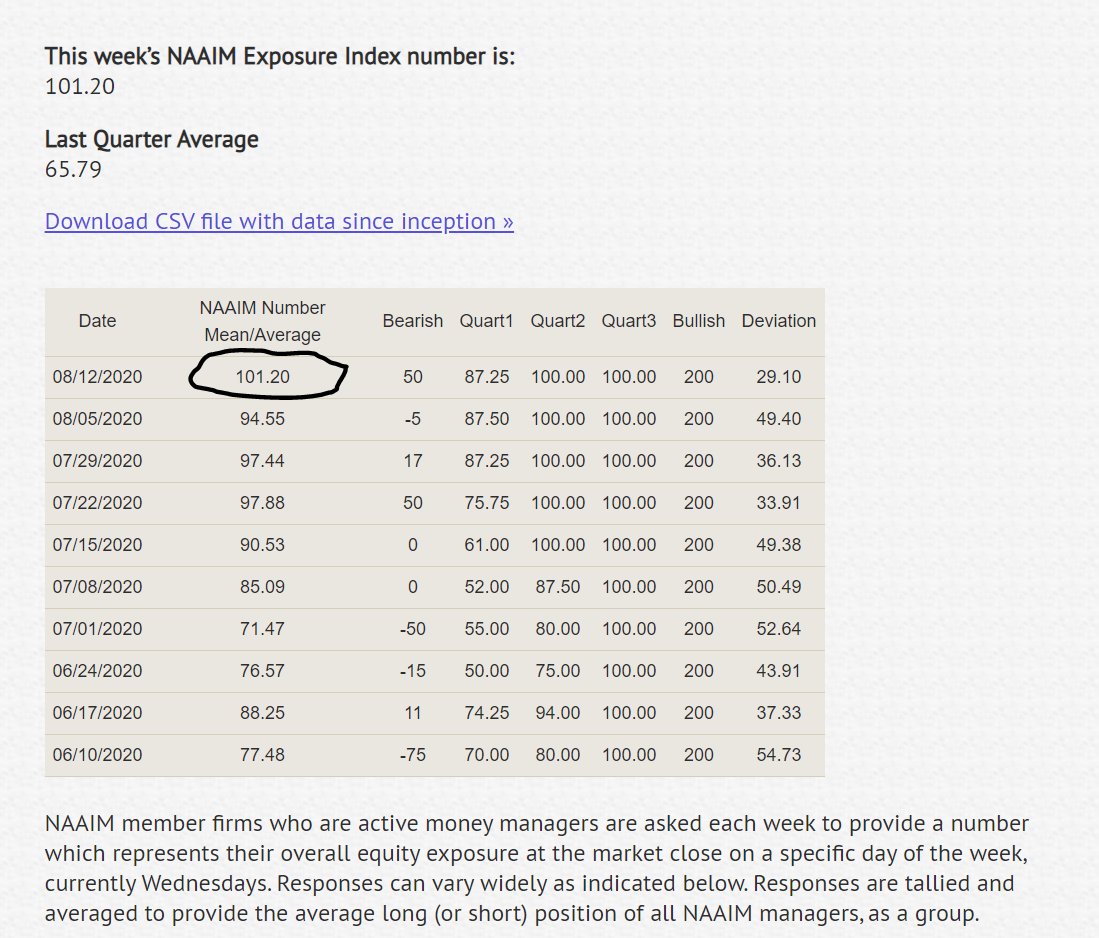Select the 97.88 mean value
The image size is (1099, 938).
click(262, 503)
